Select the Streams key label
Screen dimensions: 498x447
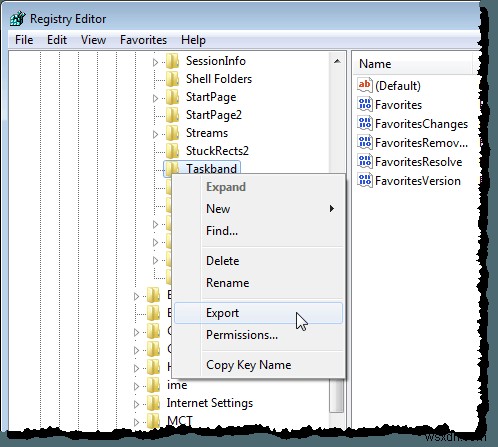tap(207, 133)
